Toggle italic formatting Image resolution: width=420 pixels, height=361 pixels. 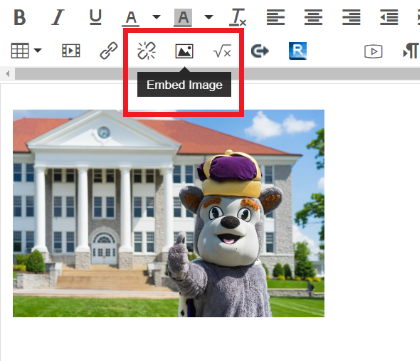(58, 17)
